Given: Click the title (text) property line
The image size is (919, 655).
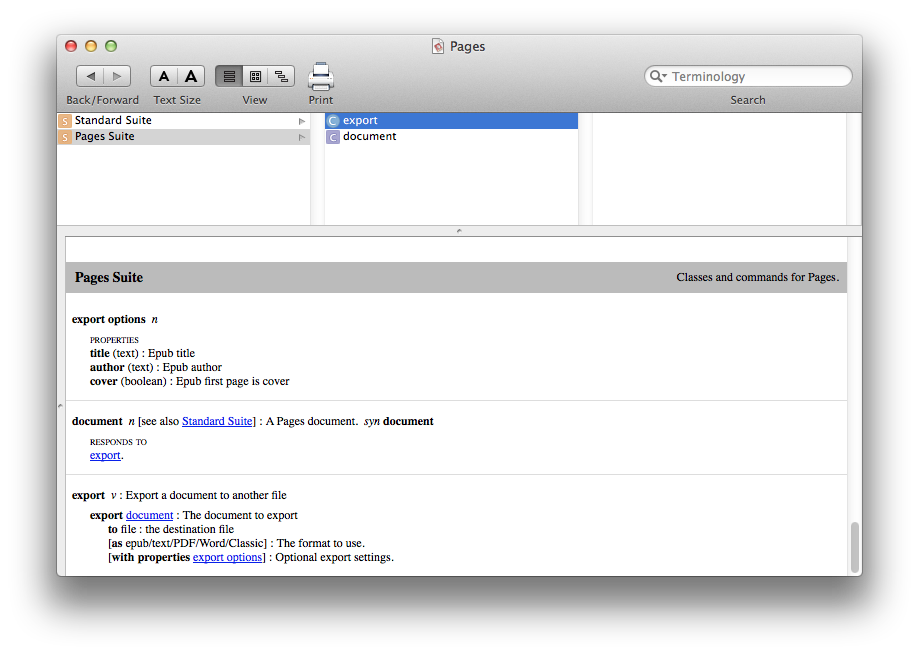Looking at the screenshot, I should pyautogui.click(x=142, y=353).
